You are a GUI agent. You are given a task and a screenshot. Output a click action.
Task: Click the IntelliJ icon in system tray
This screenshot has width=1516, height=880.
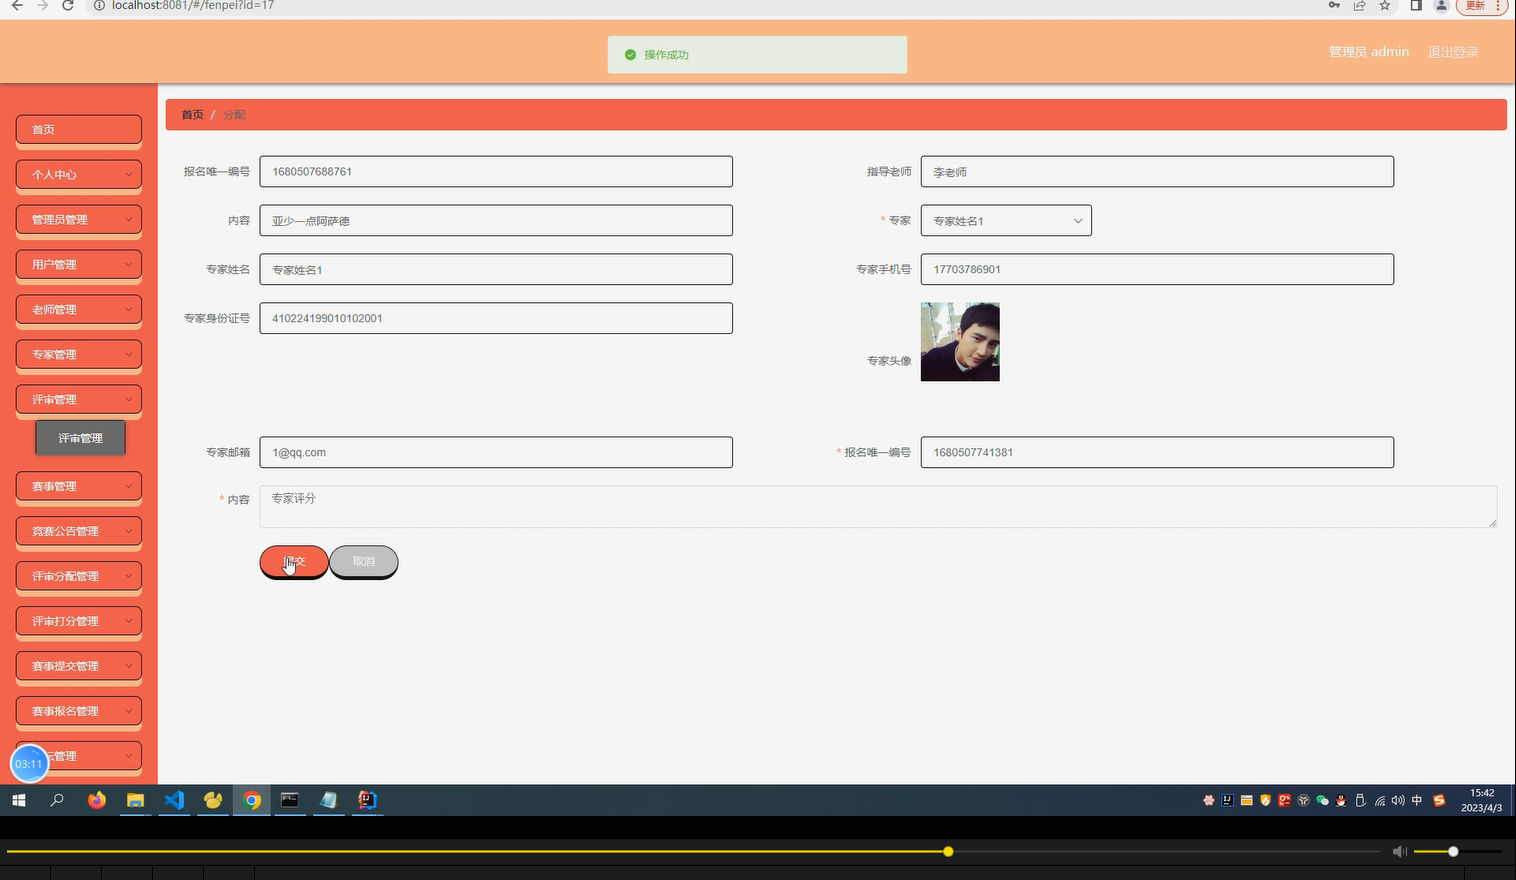pyautogui.click(x=1227, y=800)
